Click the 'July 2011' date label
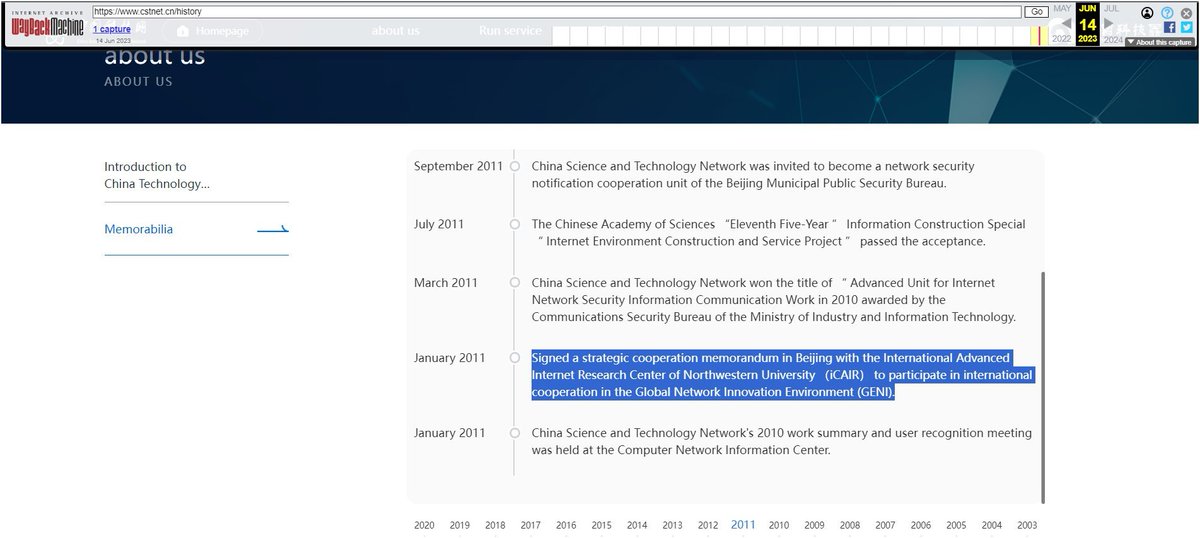The width and height of the screenshot is (1200, 538). 439,224
